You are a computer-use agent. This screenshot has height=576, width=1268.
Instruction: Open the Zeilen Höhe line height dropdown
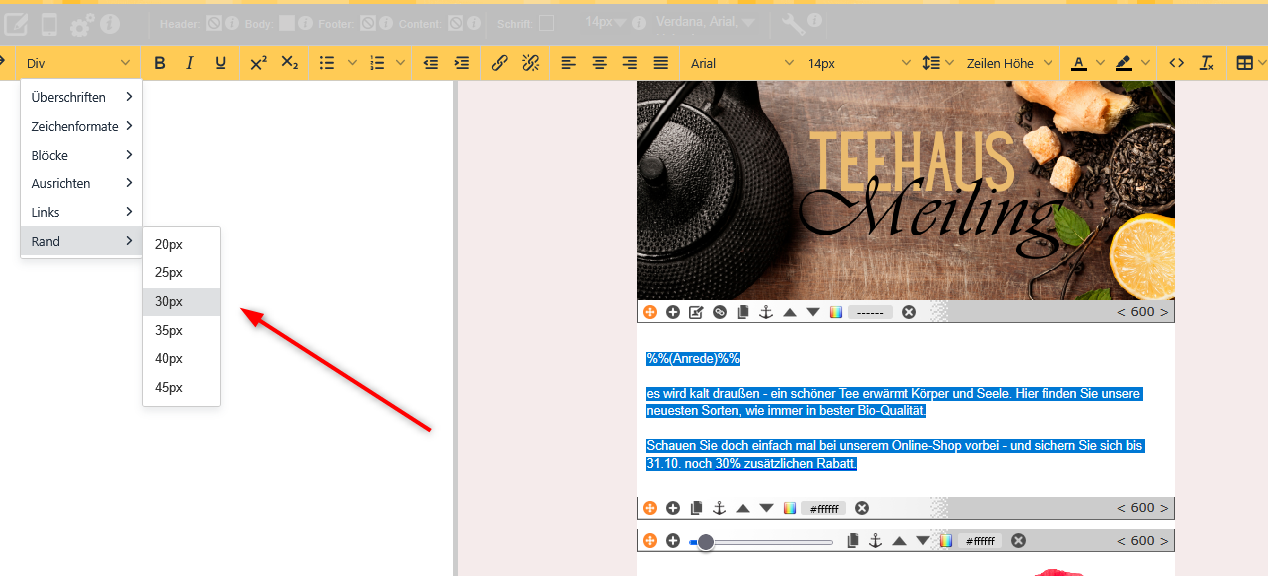tap(1008, 63)
